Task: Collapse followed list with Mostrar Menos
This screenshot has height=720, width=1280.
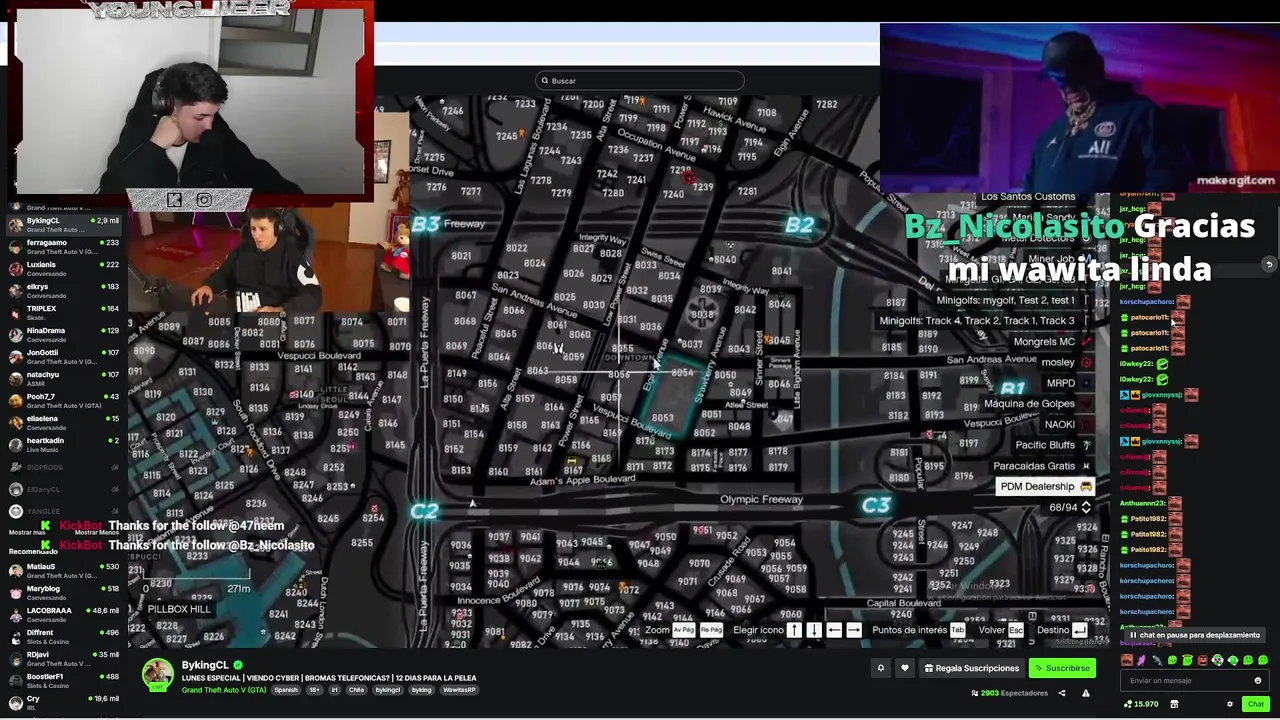Action: (97, 532)
